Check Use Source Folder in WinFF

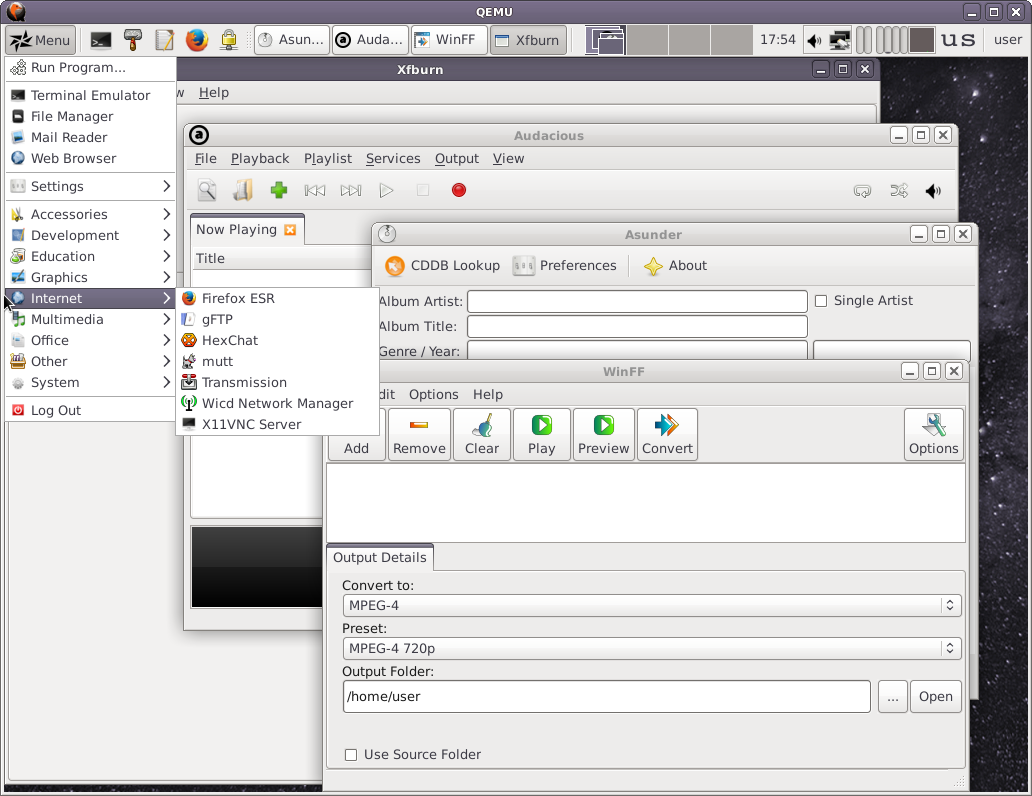tap(351, 755)
